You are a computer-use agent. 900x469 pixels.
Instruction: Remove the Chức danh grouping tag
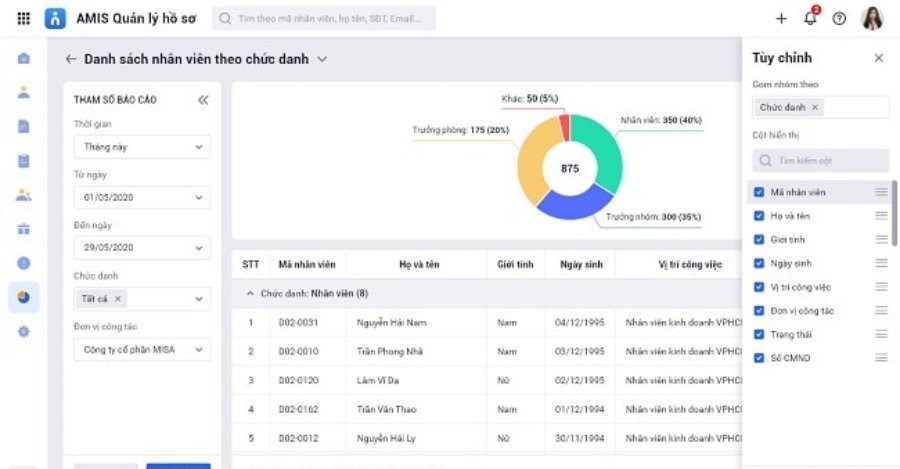(x=815, y=107)
